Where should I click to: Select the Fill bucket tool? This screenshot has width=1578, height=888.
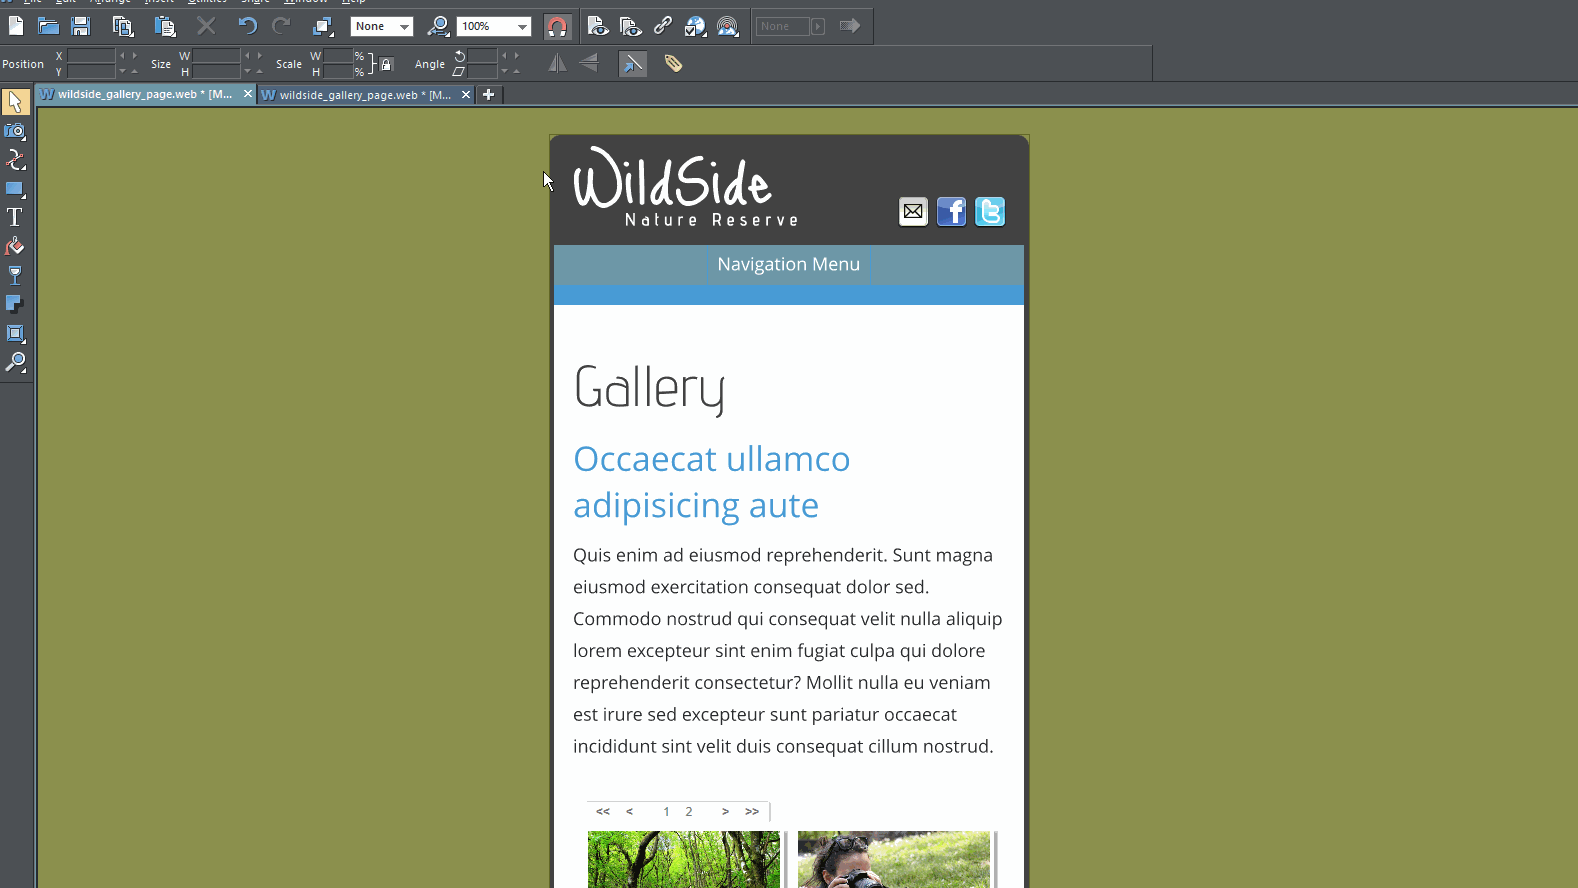click(x=15, y=246)
